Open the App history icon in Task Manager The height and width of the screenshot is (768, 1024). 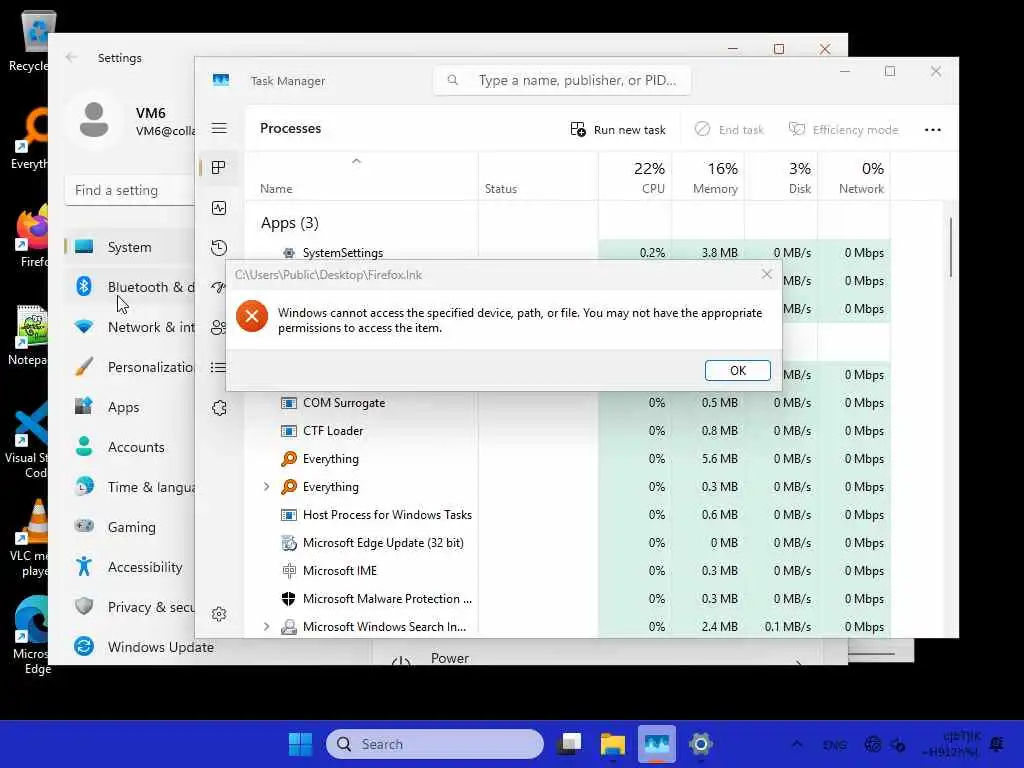[x=219, y=248]
